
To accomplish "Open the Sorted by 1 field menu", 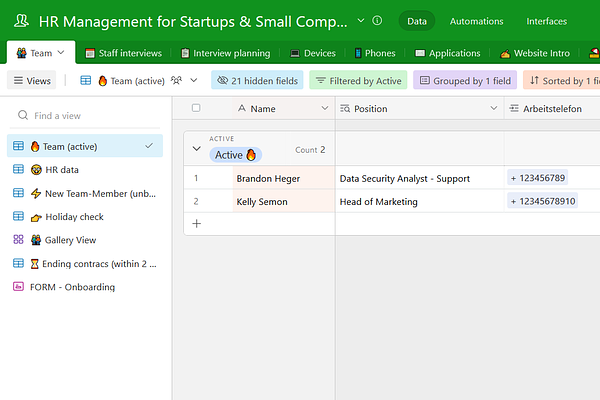I will click(x=561, y=80).
